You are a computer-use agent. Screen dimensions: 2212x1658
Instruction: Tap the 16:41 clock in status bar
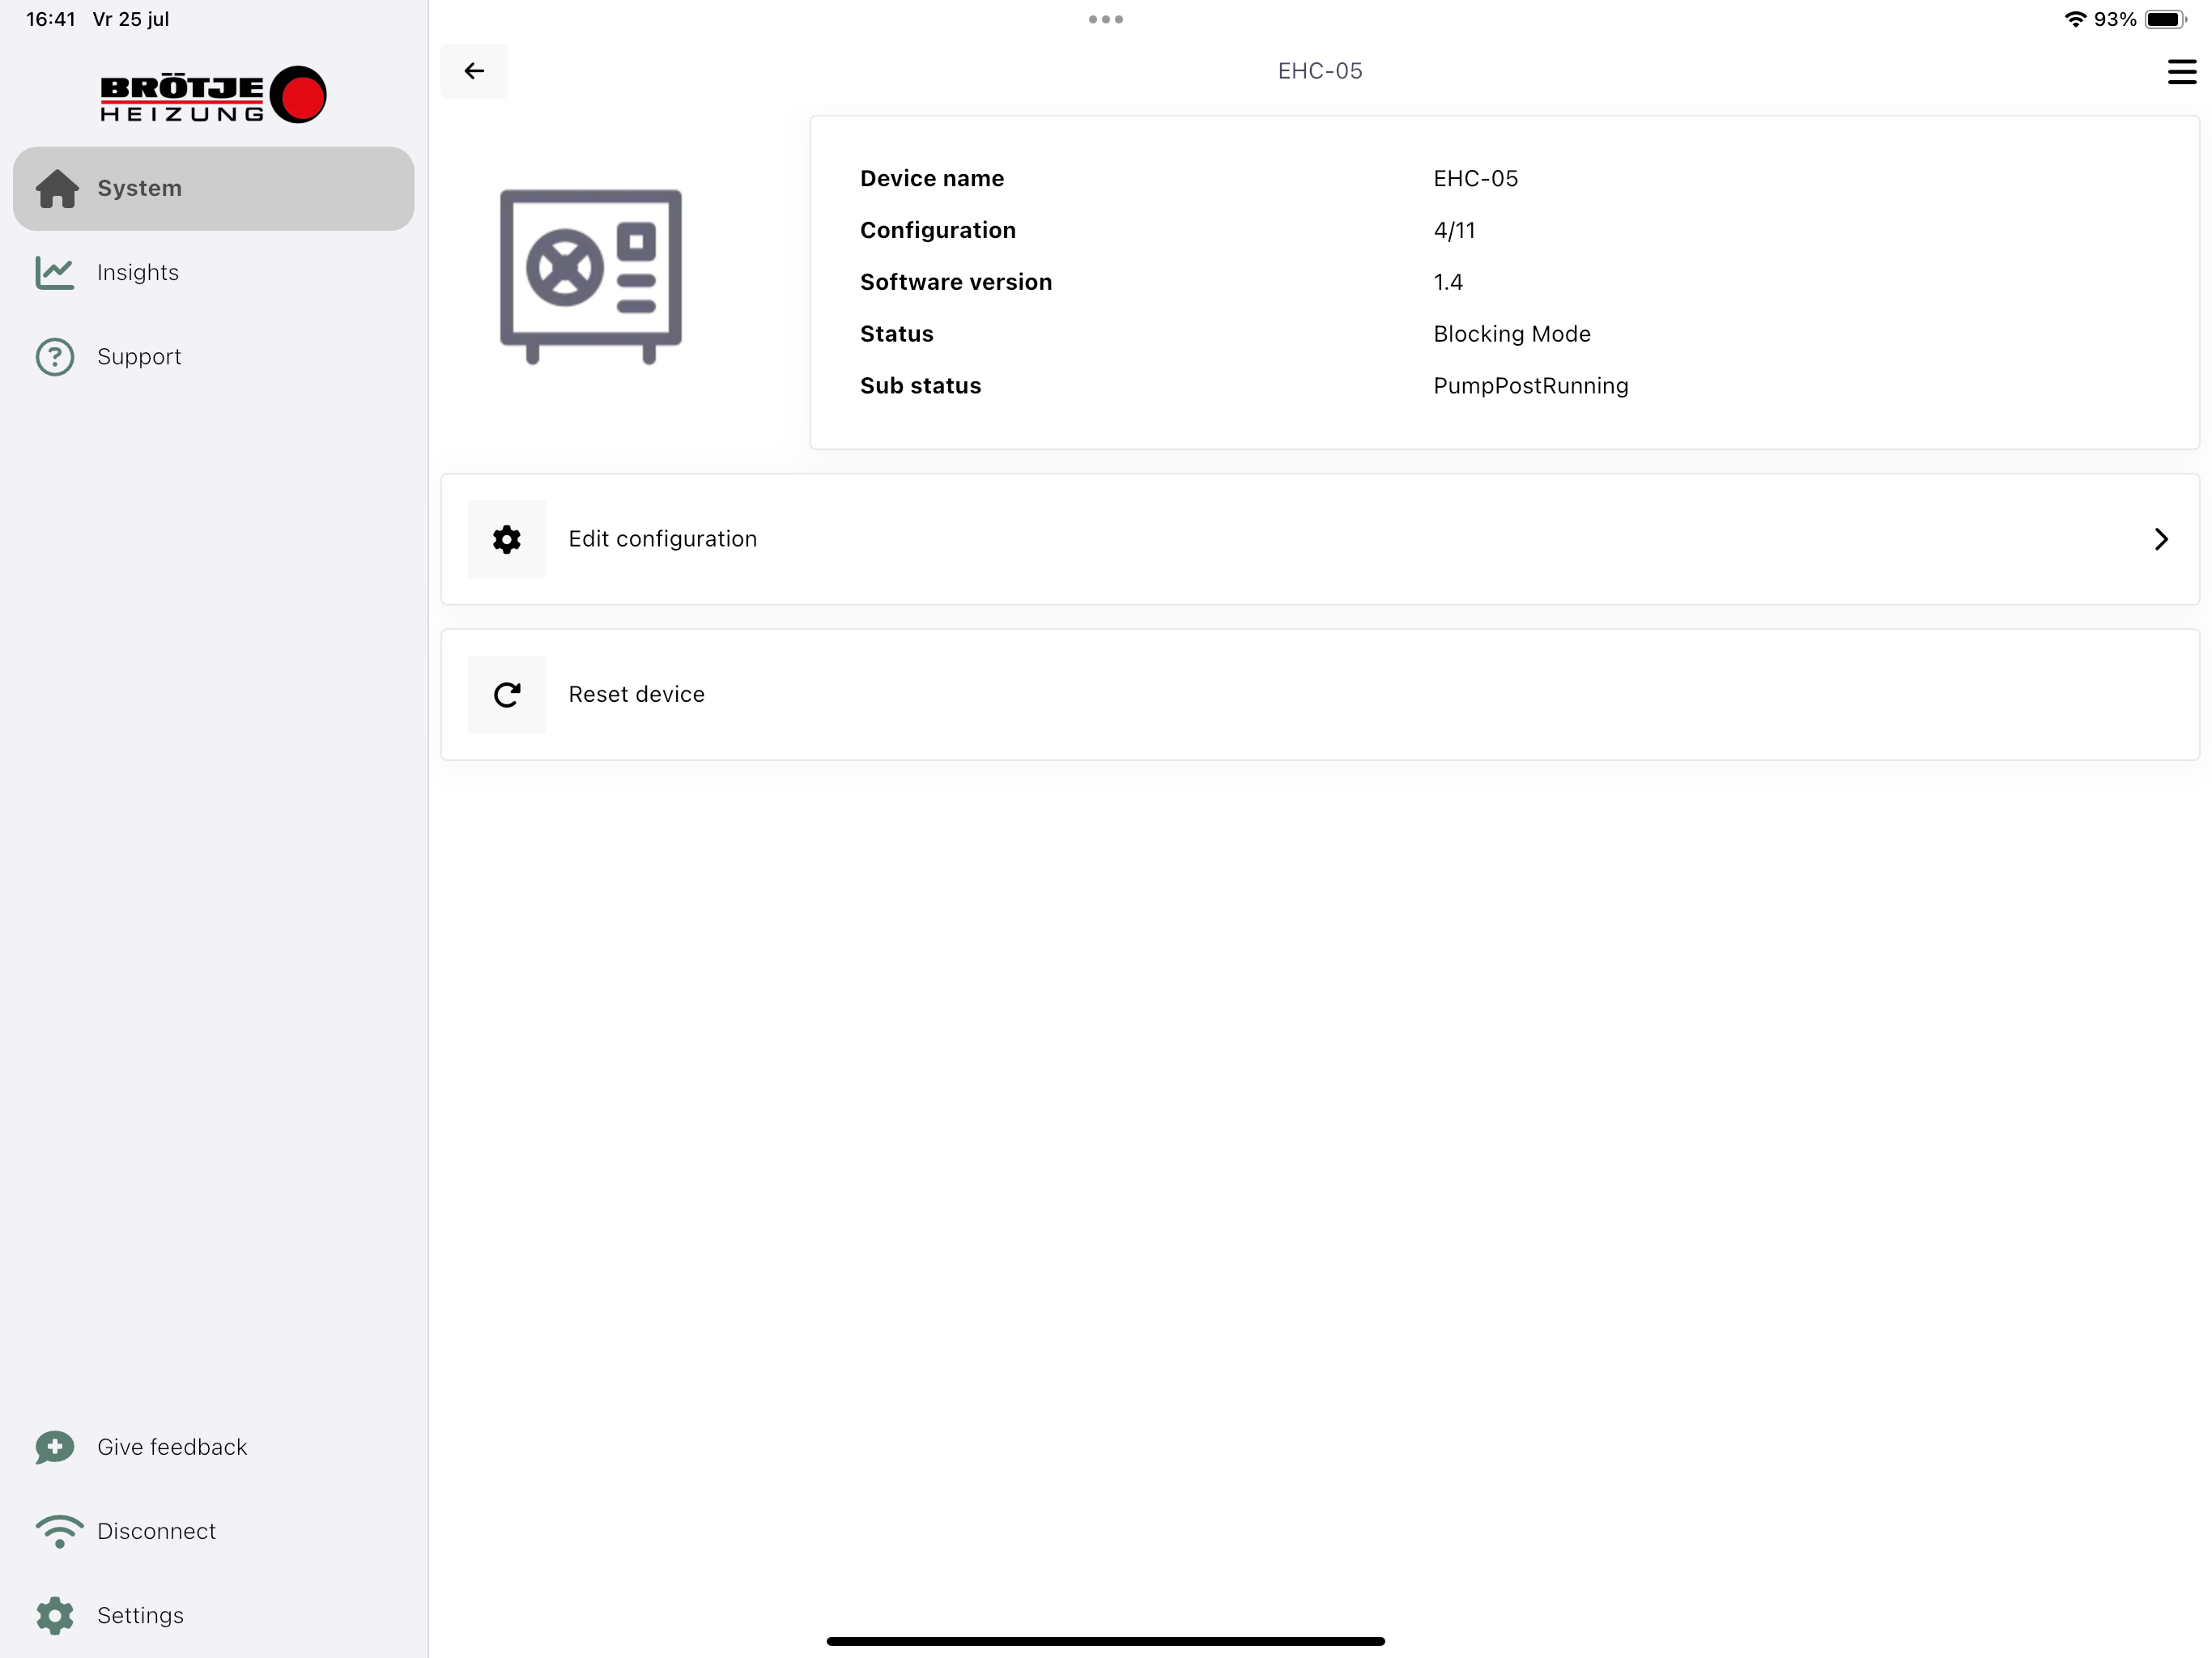point(51,19)
